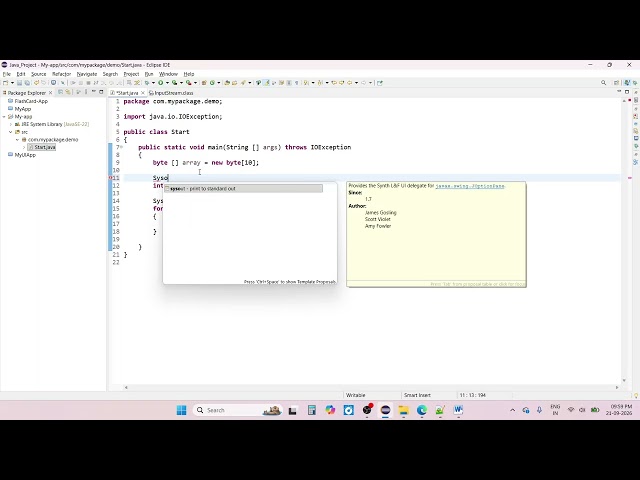Switch to the InputStream.class editor tab
This screenshot has width=640, height=480.
click(171, 93)
